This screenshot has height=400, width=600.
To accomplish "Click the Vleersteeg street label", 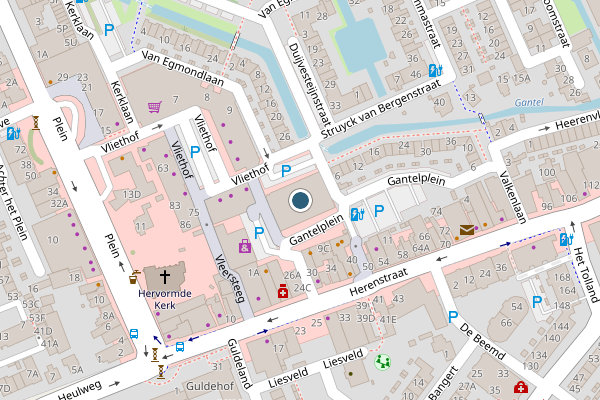I will pos(229,278).
